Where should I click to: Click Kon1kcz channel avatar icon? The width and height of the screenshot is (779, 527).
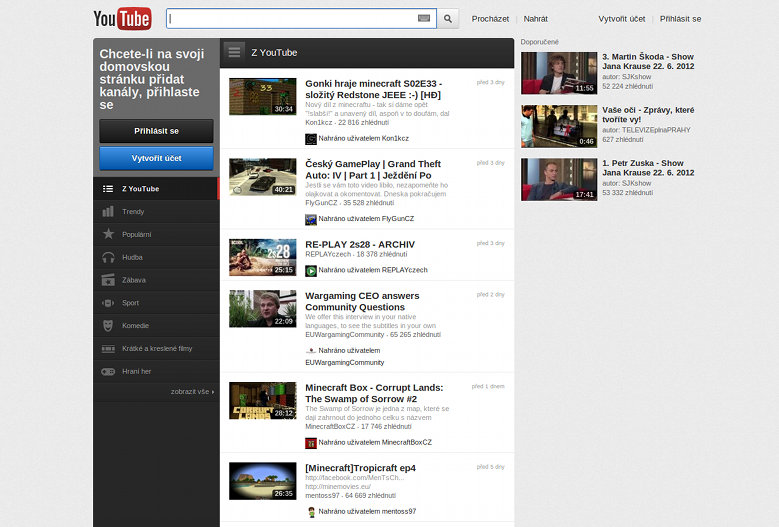pyautogui.click(x=311, y=139)
